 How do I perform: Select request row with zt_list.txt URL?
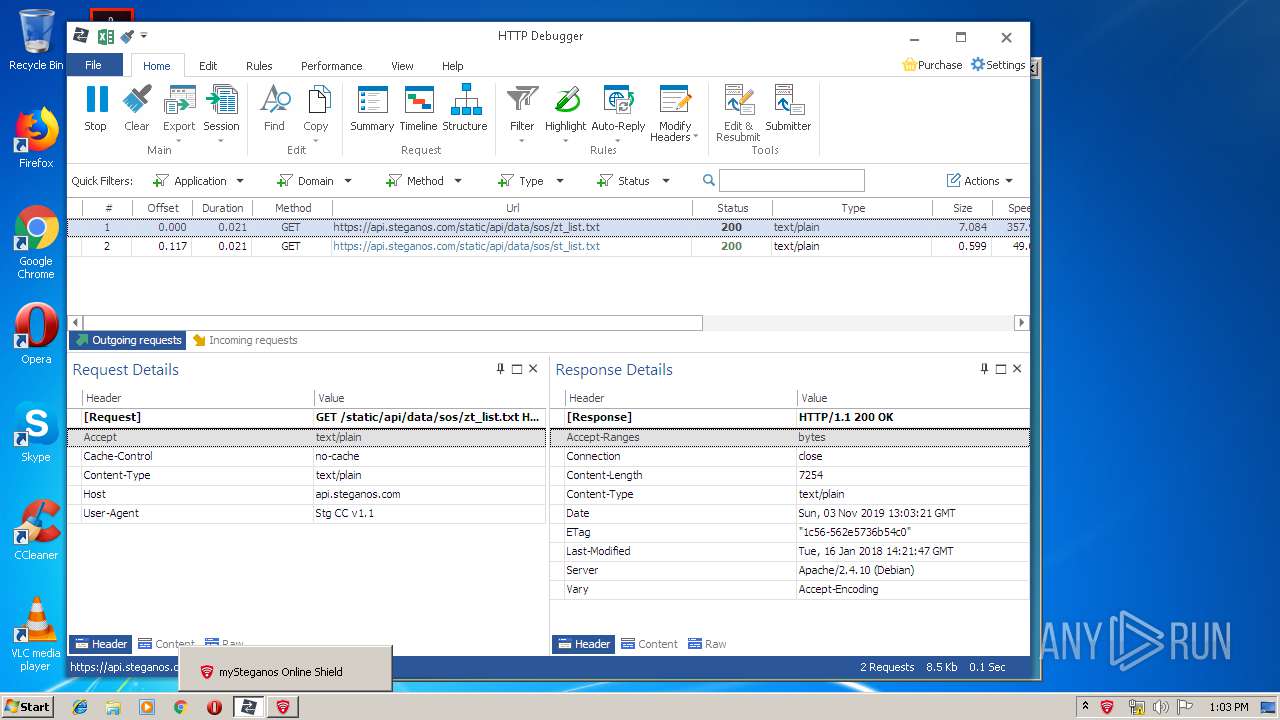pos(548,227)
